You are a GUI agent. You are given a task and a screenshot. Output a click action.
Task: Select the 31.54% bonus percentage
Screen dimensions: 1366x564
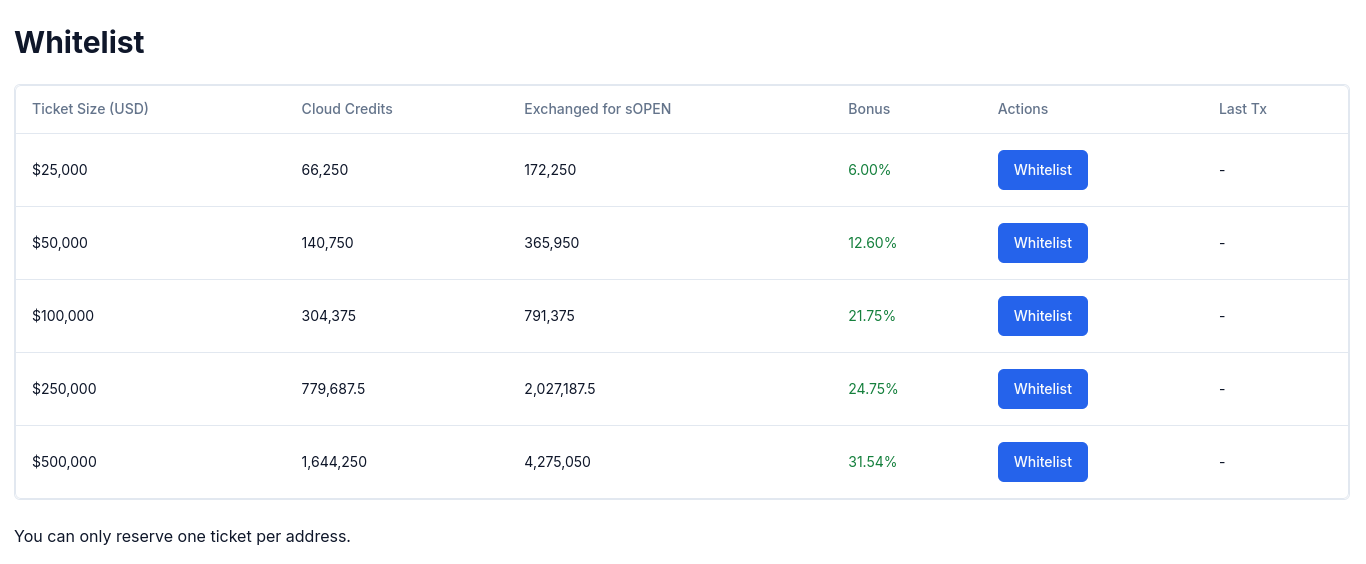tap(872, 462)
